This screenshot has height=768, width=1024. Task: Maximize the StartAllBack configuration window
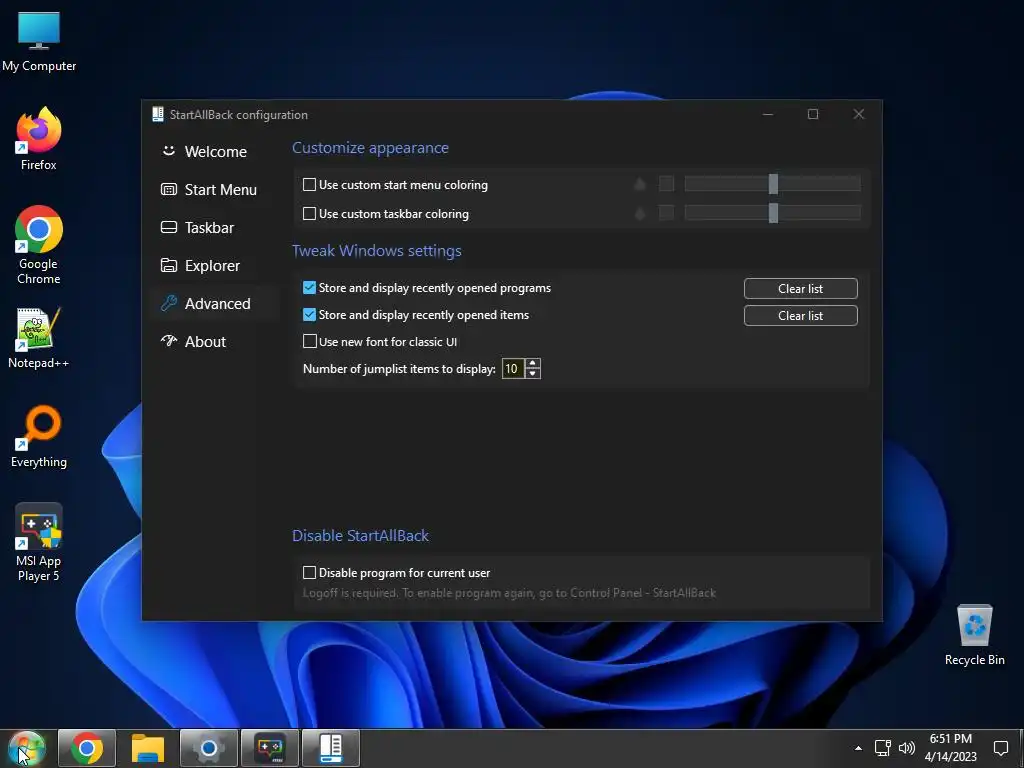813,114
